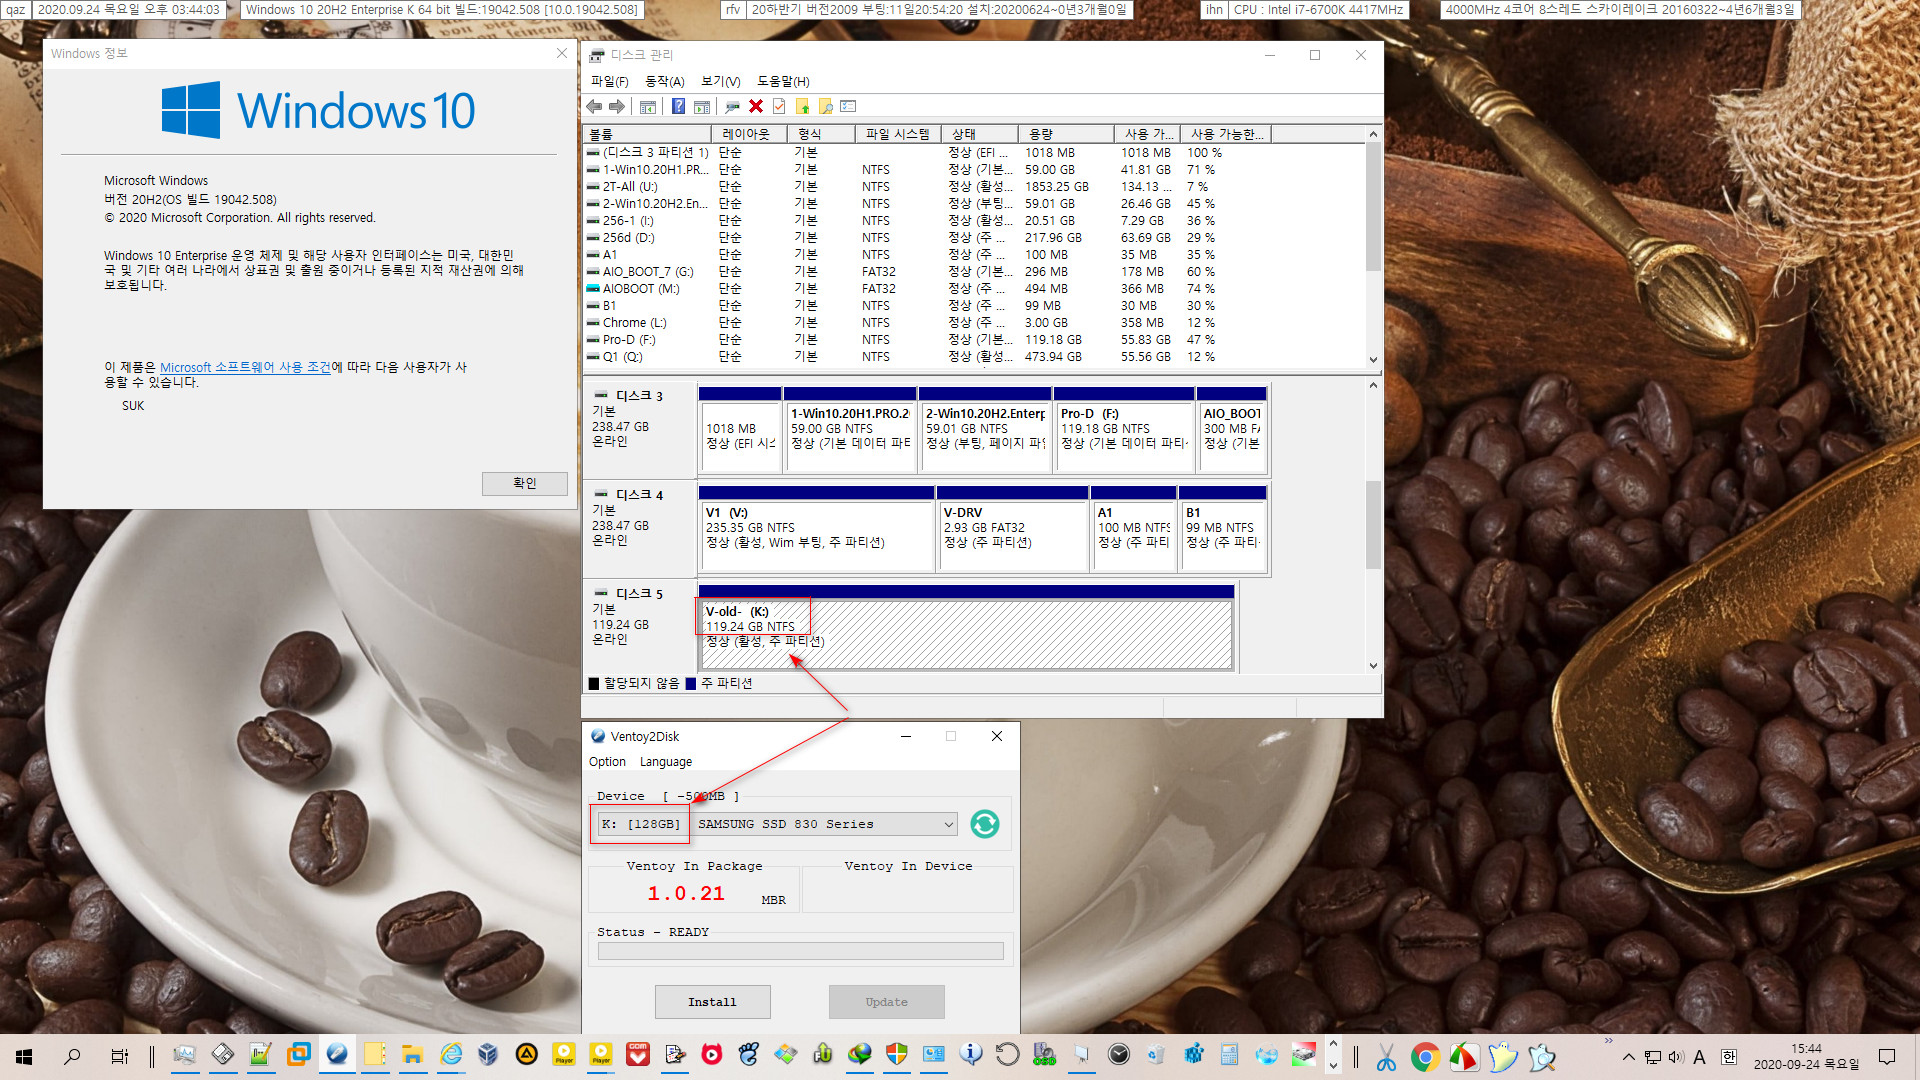Toggle the console tree pane toolbar icon
The width and height of the screenshot is (1920, 1080).
pos(648,106)
